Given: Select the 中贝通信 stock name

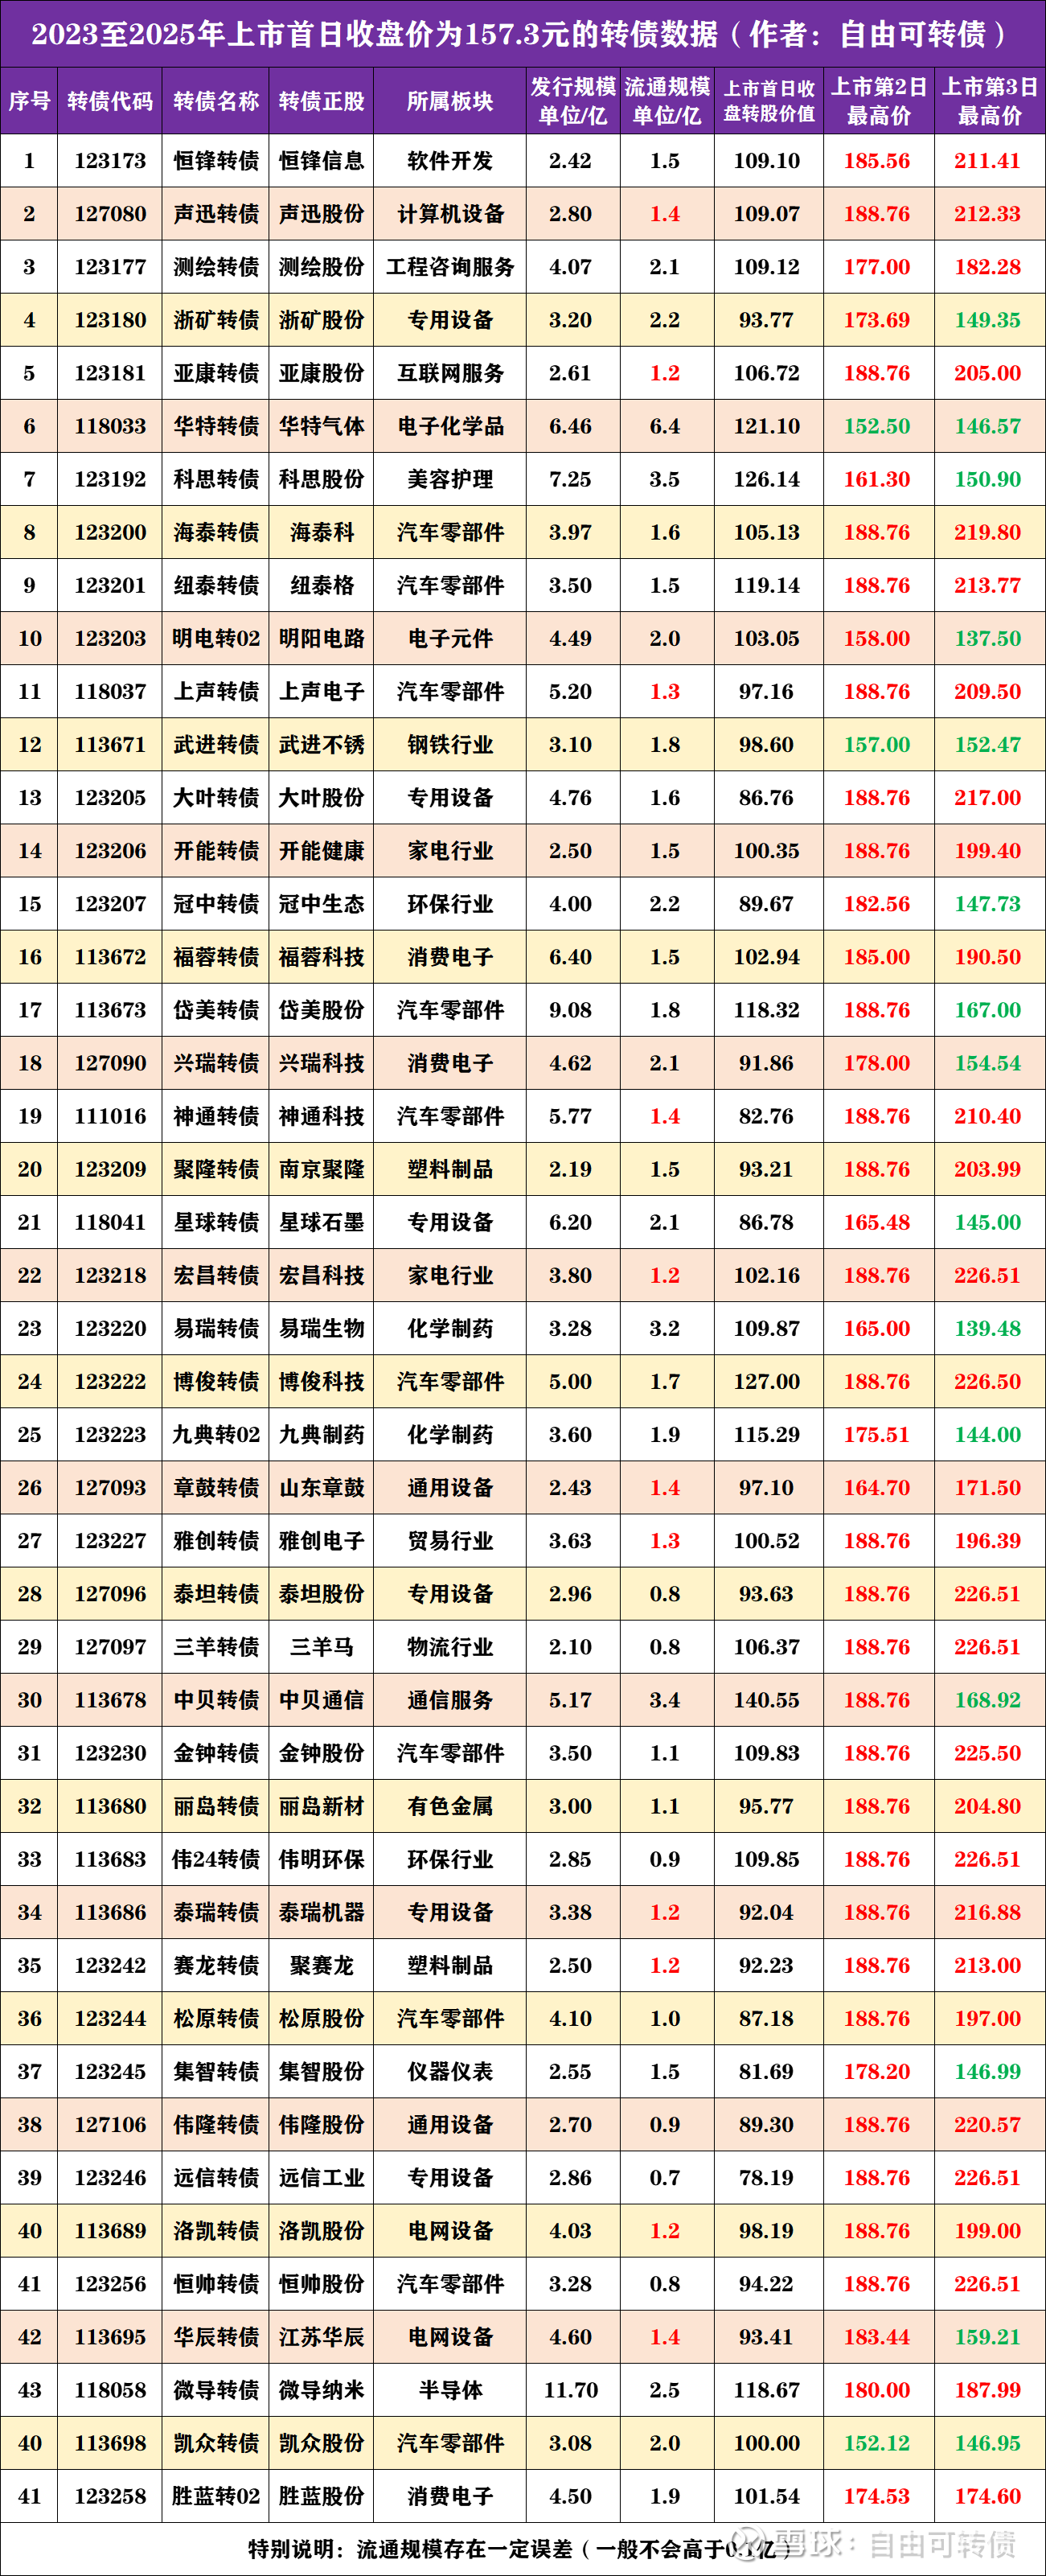Looking at the screenshot, I should coord(321,1700).
